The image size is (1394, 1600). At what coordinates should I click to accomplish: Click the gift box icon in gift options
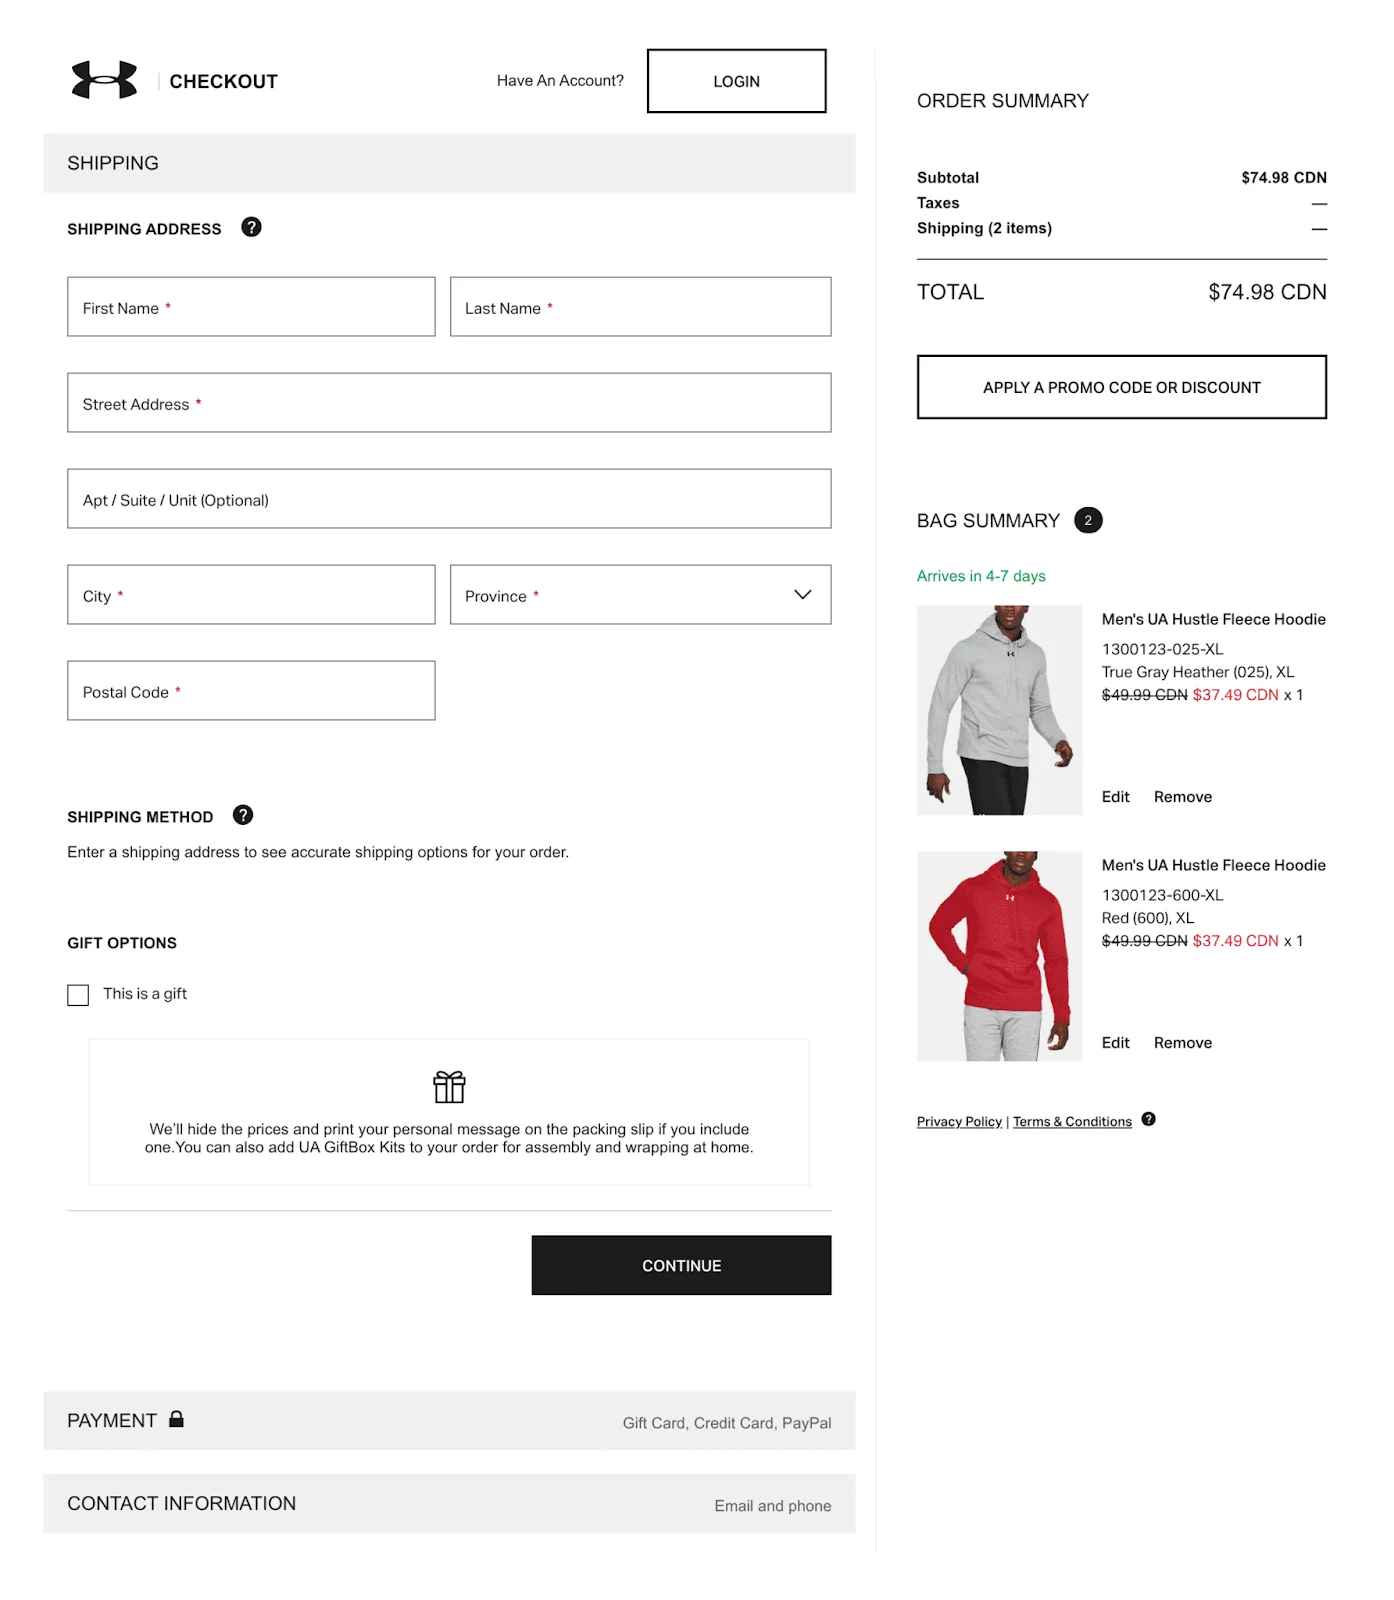[450, 1088]
